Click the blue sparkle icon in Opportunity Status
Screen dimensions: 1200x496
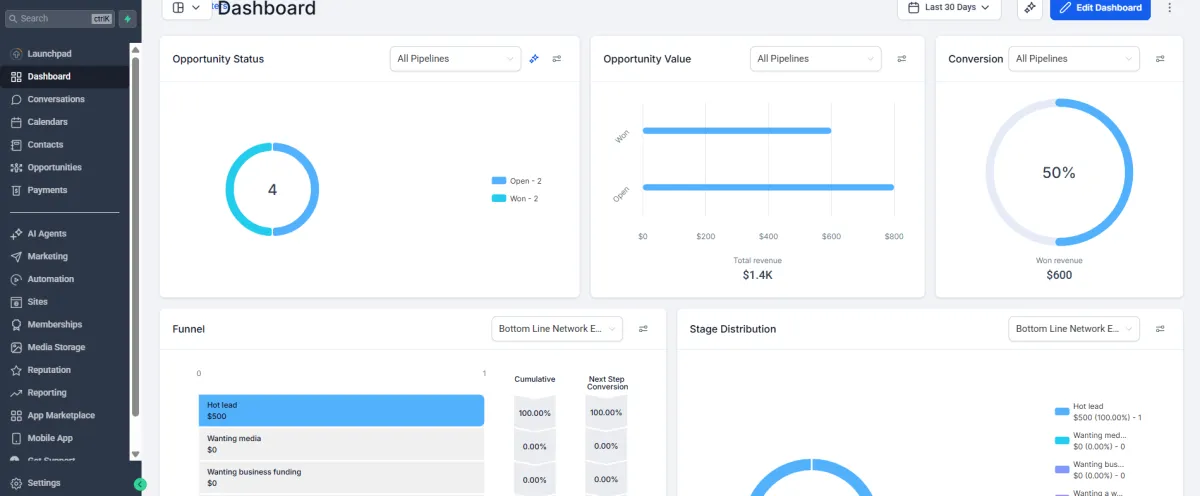pos(535,59)
